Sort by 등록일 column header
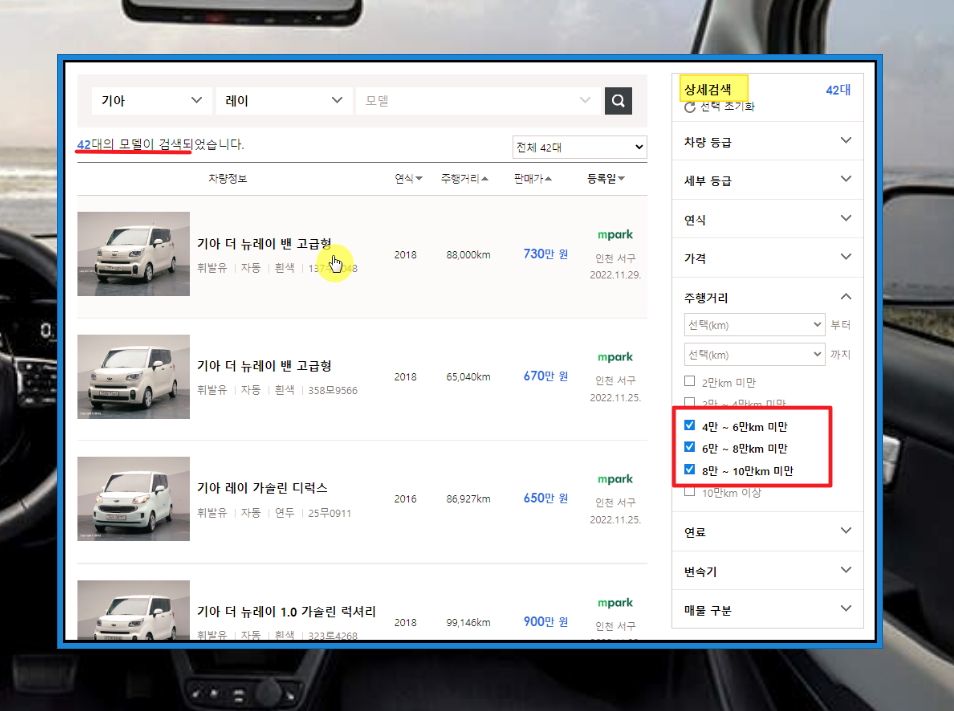 [606, 178]
